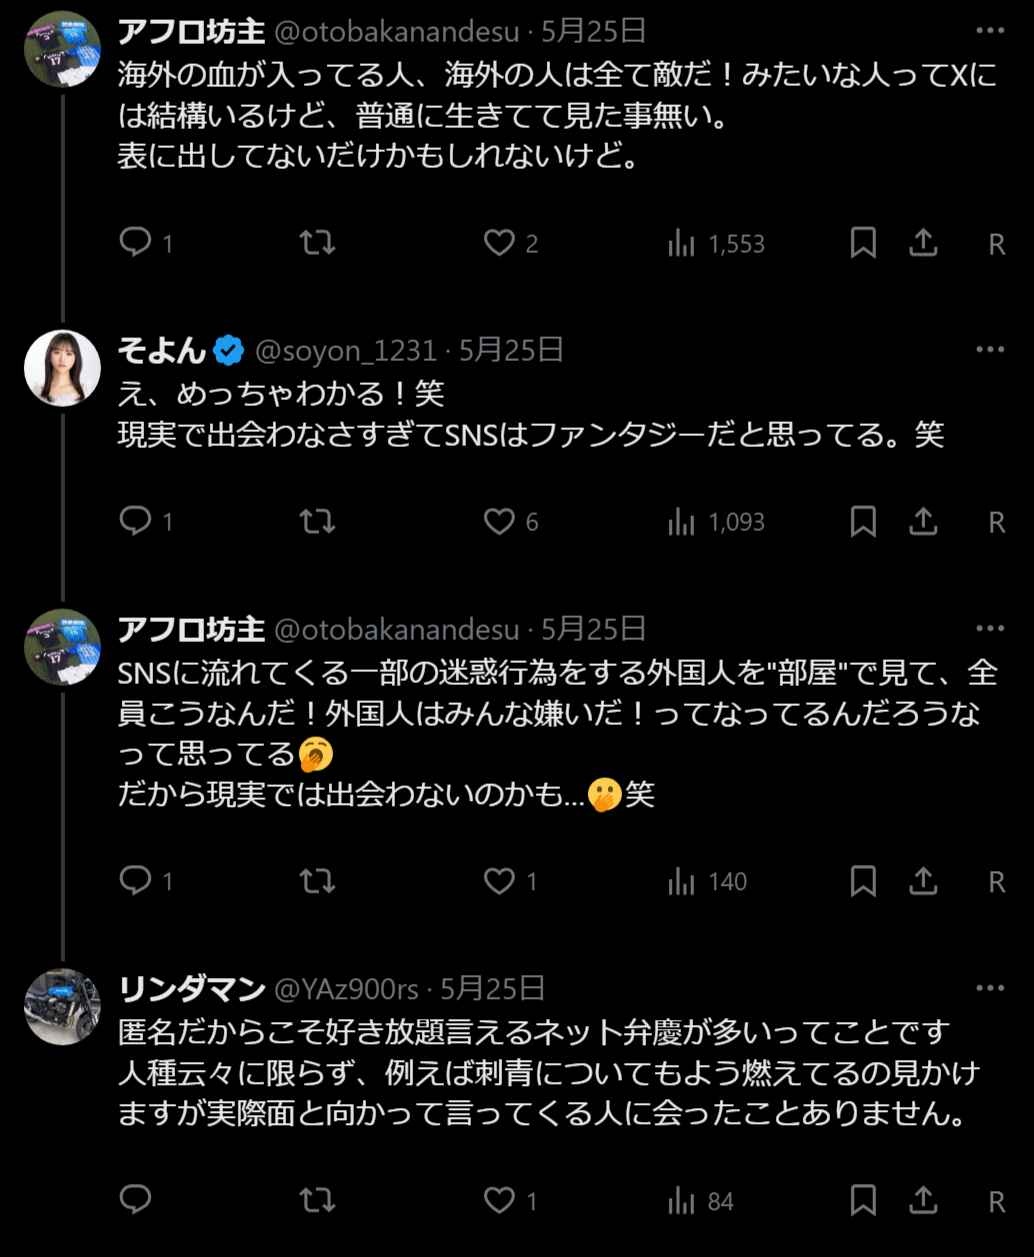Like the そよん tweet

point(499,521)
